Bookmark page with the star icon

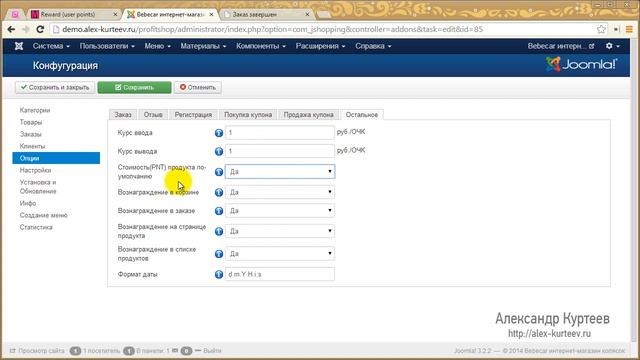coord(601,29)
